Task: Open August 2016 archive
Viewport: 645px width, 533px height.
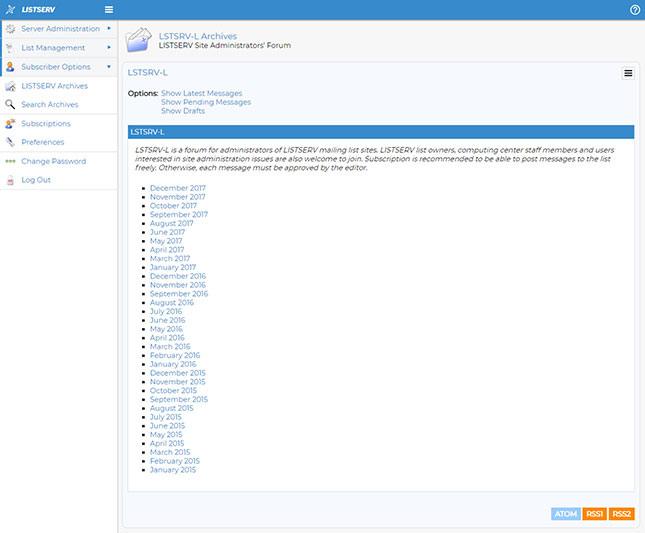Action: [x=172, y=302]
